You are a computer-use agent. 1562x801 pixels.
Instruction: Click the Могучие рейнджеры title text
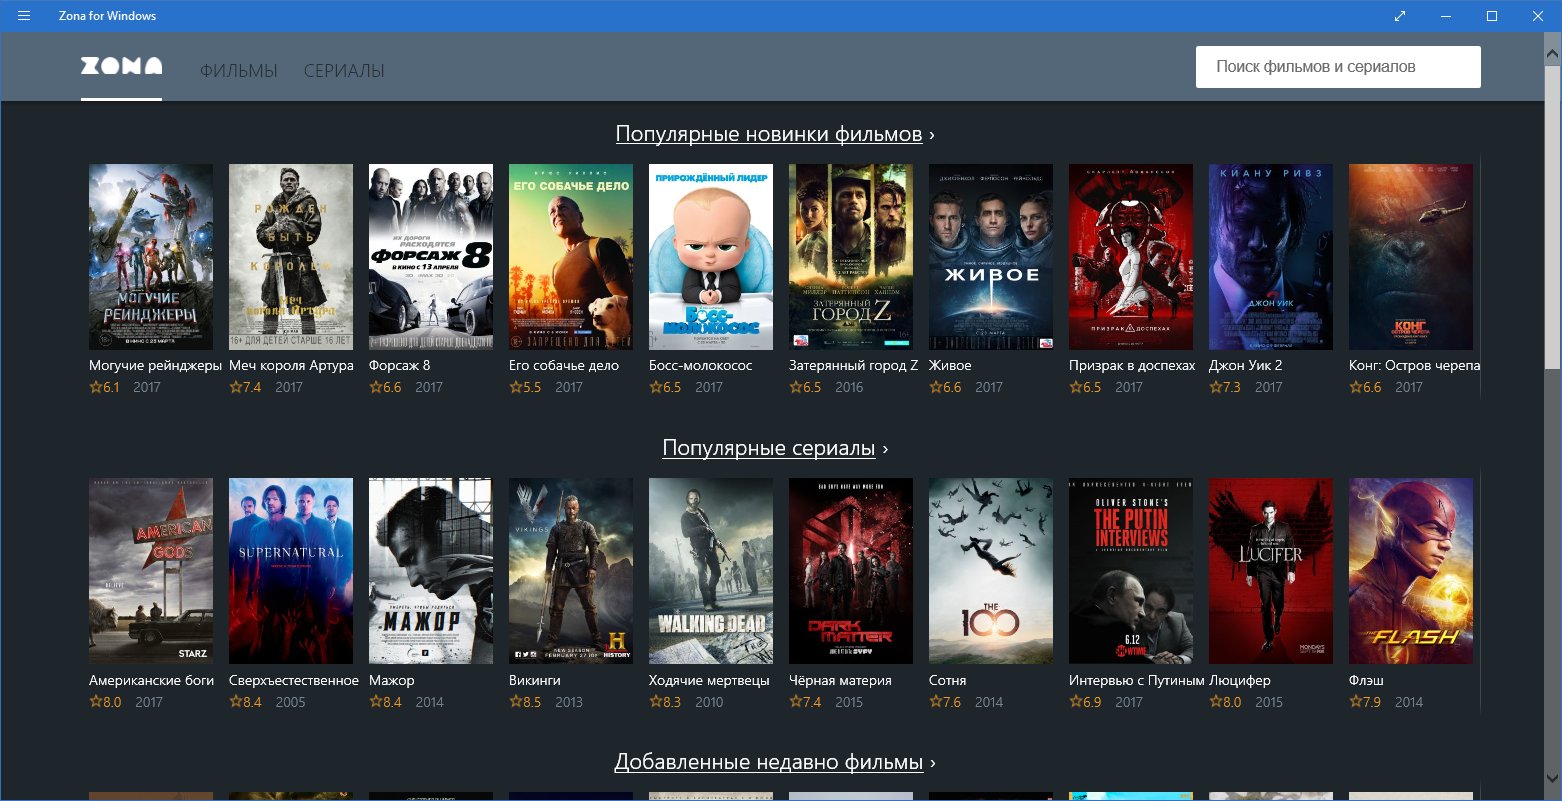coord(155,366)
